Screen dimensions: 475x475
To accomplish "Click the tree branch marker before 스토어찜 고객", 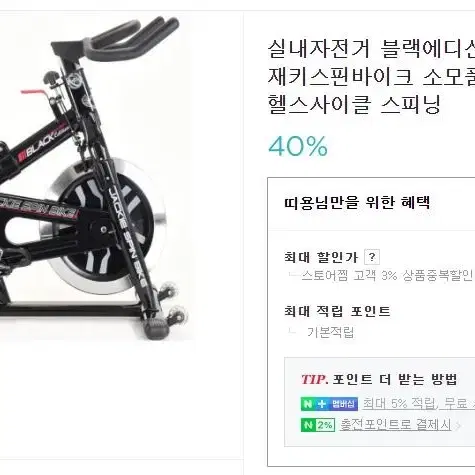I will click(x=294, y=275).
